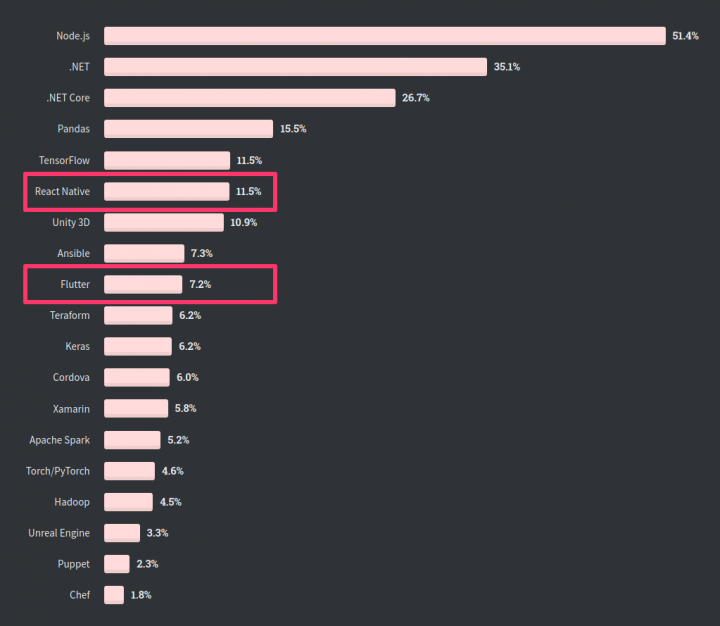Select the Teraform label

pyautogui.click(x=70, y=316)
